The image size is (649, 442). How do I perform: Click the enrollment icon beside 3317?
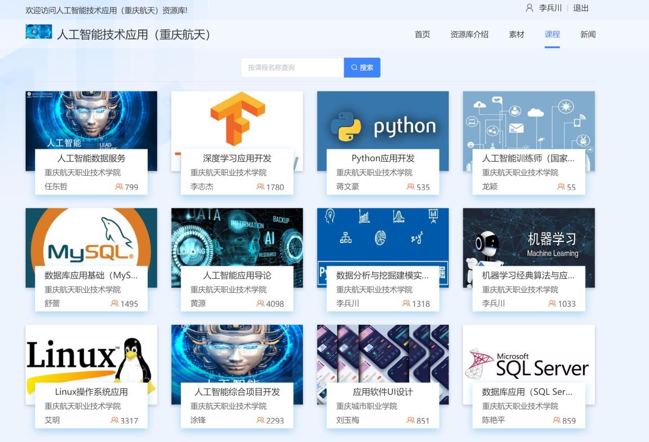[115, 420]
